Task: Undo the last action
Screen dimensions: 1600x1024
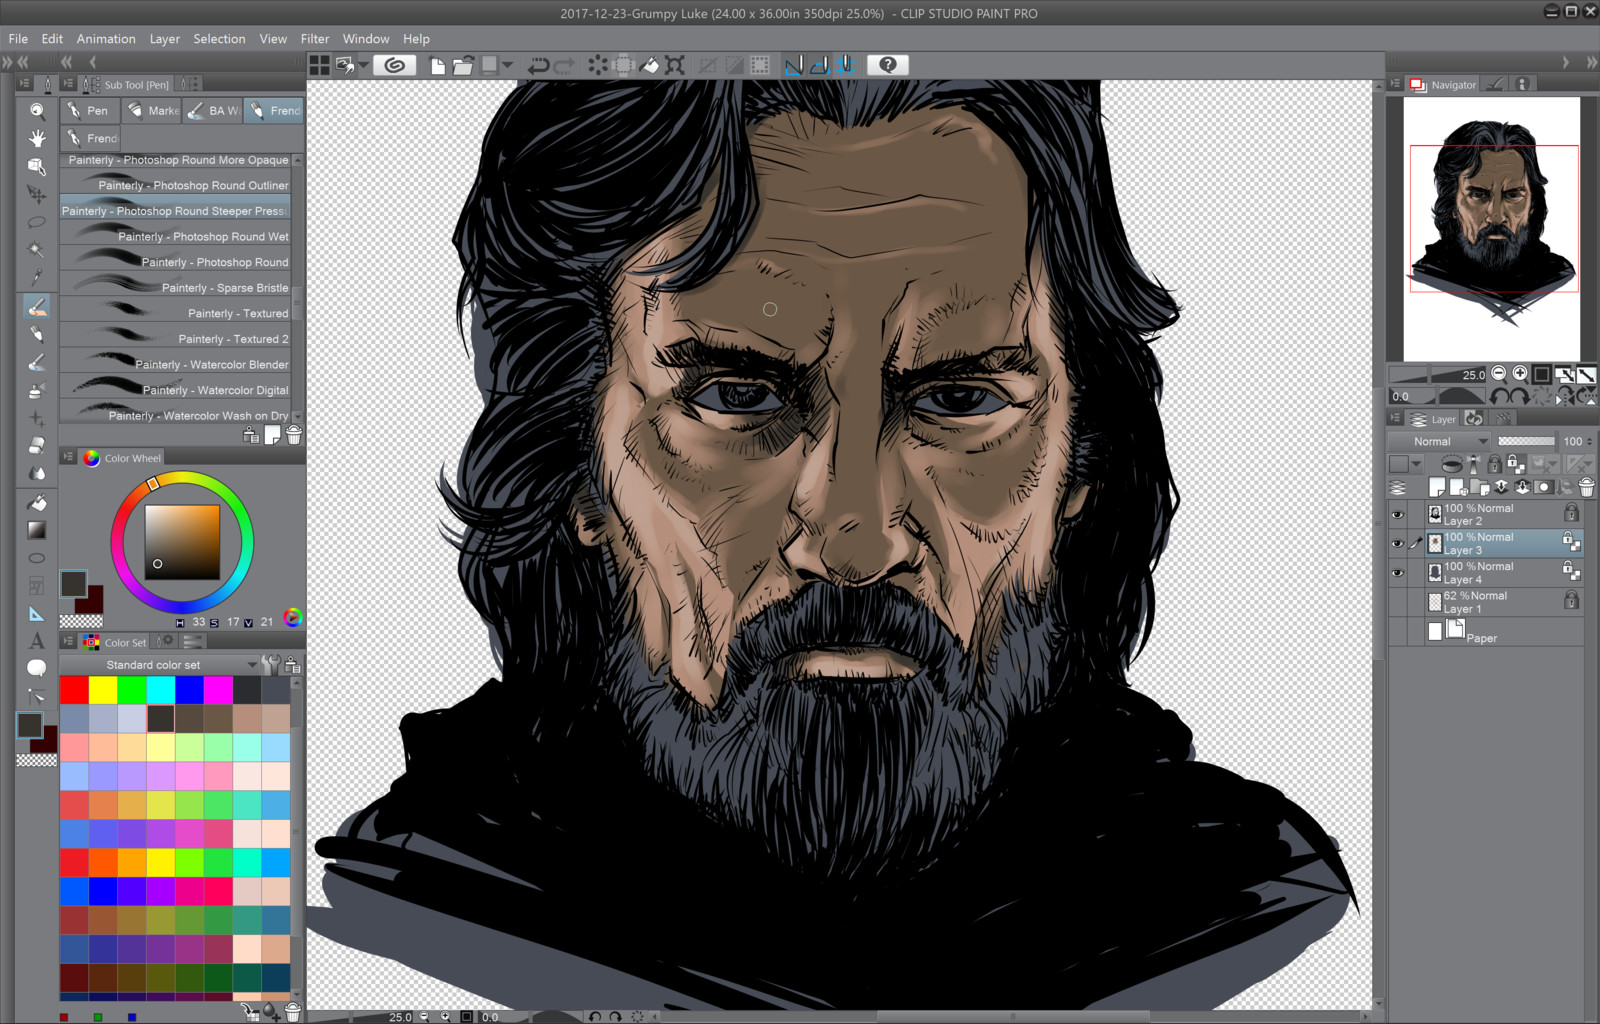Action: click(x=539, y=66)
